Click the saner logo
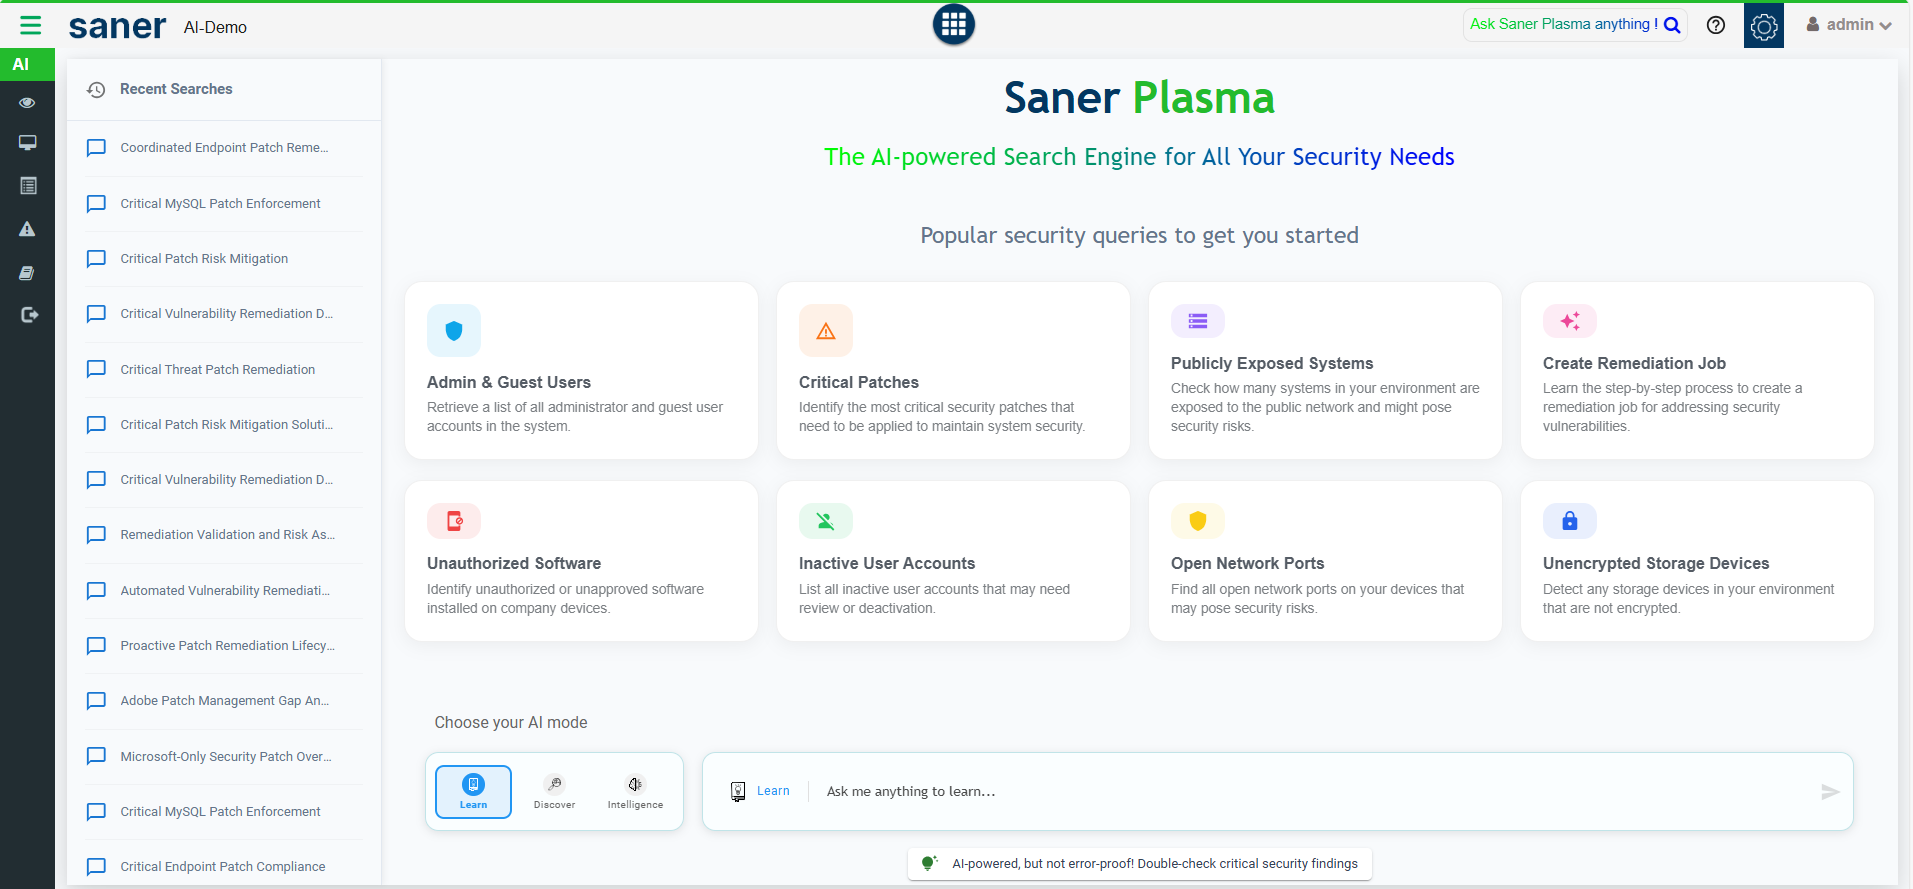Image resolution: width=1913 pixels, height=889 pixels. [117, 27]
